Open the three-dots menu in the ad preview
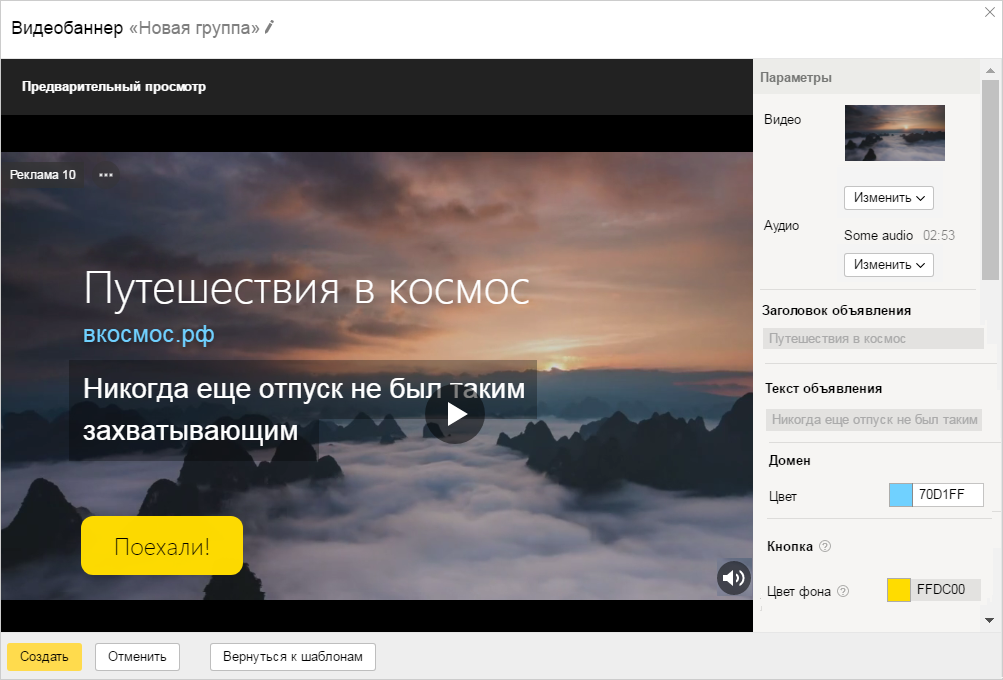Viewport: 1003px width, 680px height. 106,175
